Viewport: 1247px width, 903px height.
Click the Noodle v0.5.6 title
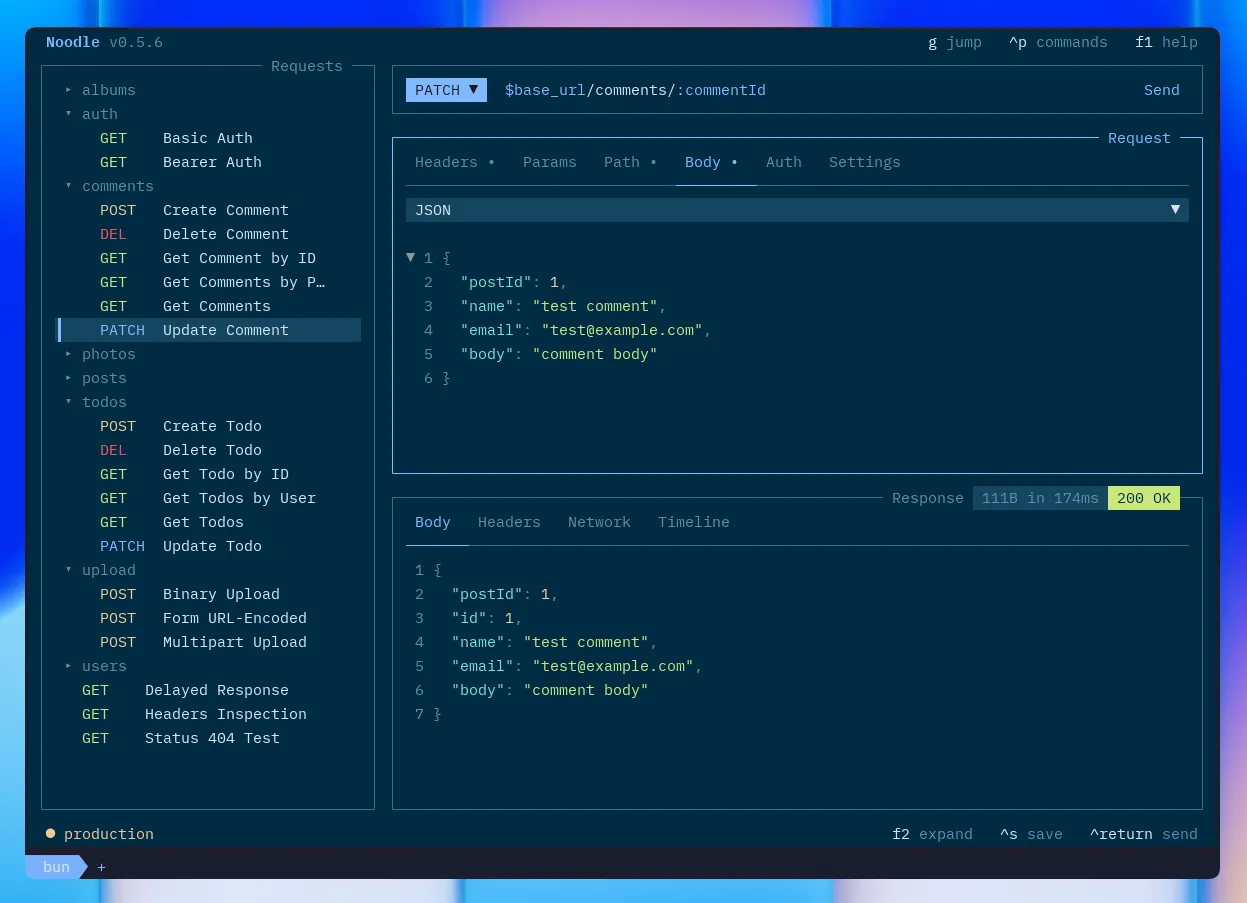[104, 42]
